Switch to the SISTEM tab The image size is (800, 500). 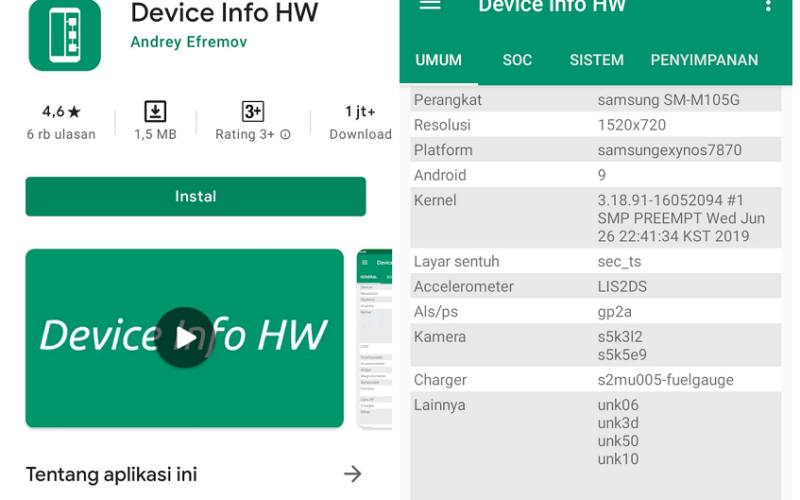pyautogui.click(x=596, y=60)
